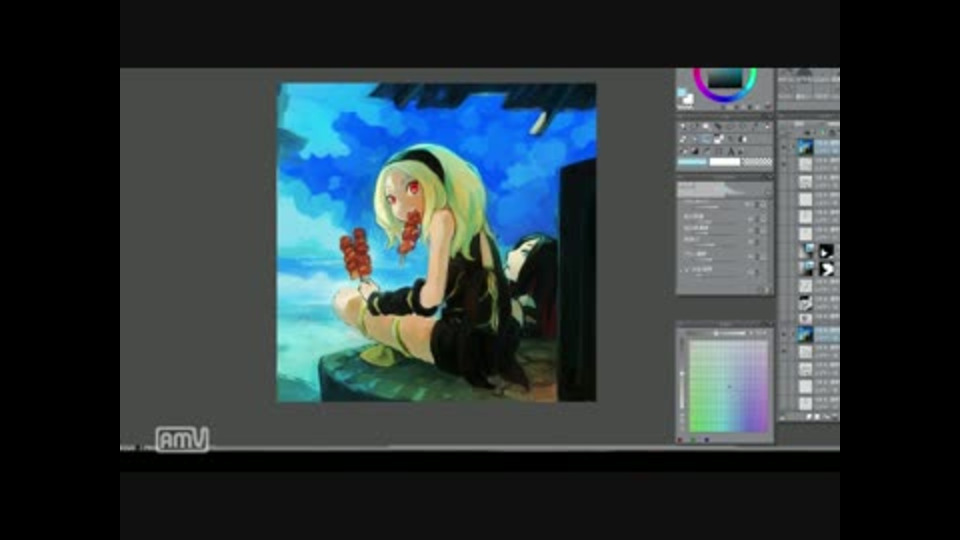Pick a swatch from the color set grid

729,386
